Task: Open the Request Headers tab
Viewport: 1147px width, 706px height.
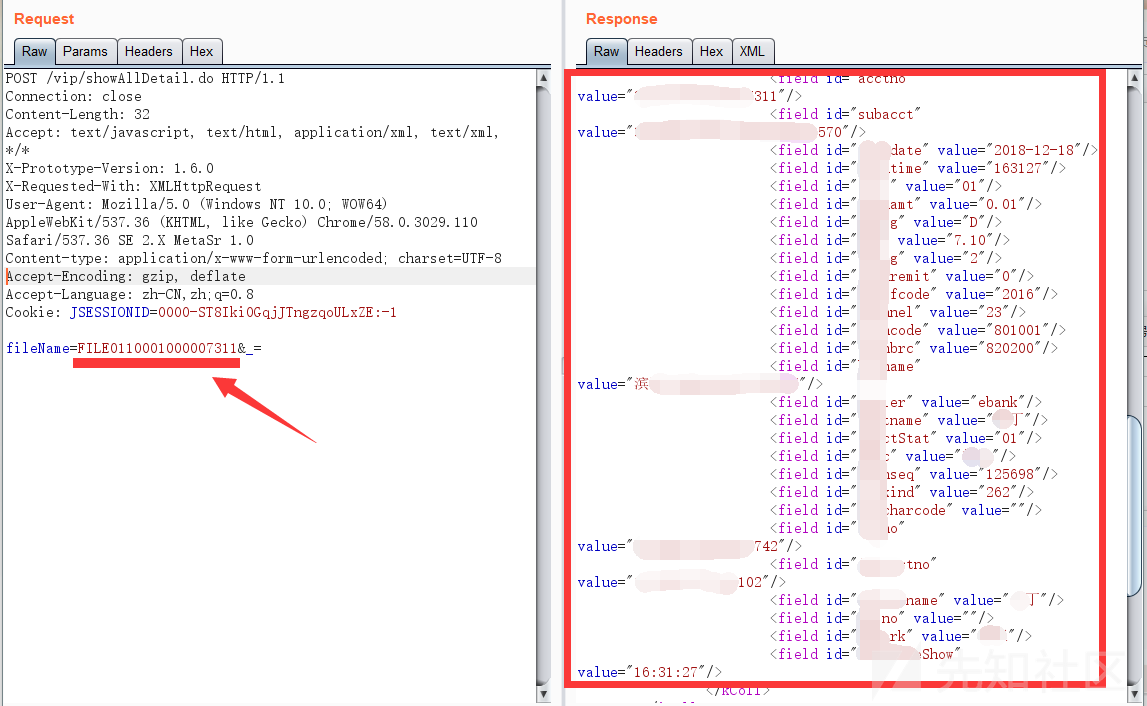Action: tap(148, 51)
